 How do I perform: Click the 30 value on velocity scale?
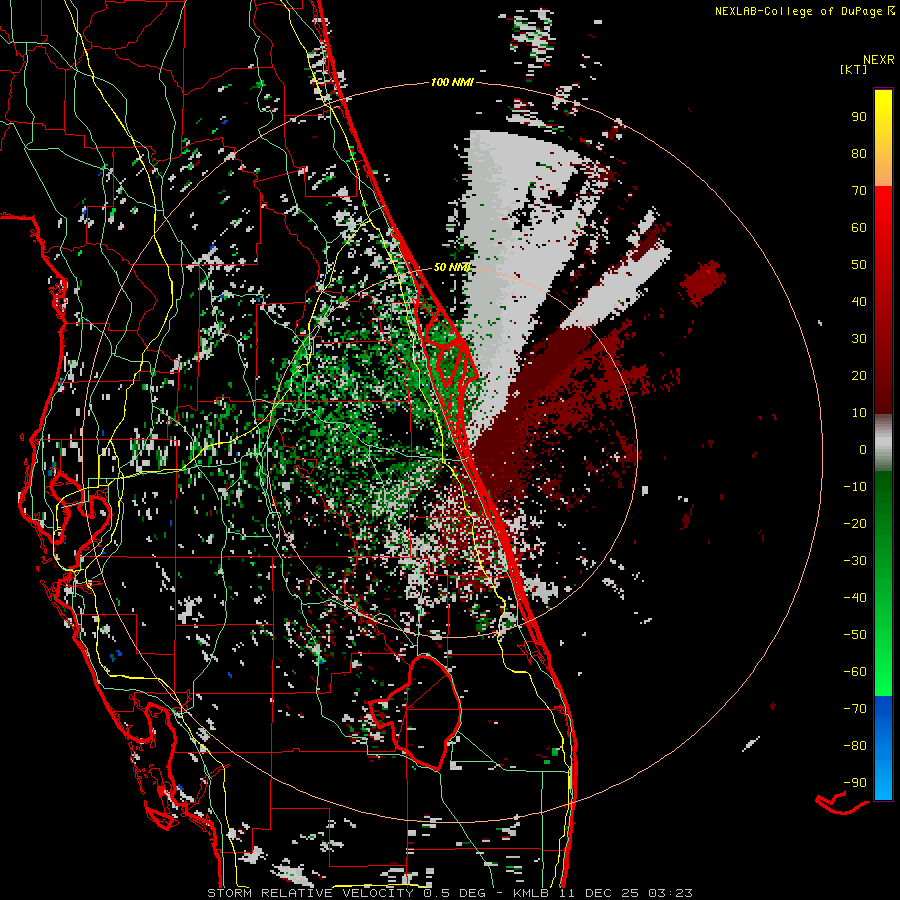[859, 339]
